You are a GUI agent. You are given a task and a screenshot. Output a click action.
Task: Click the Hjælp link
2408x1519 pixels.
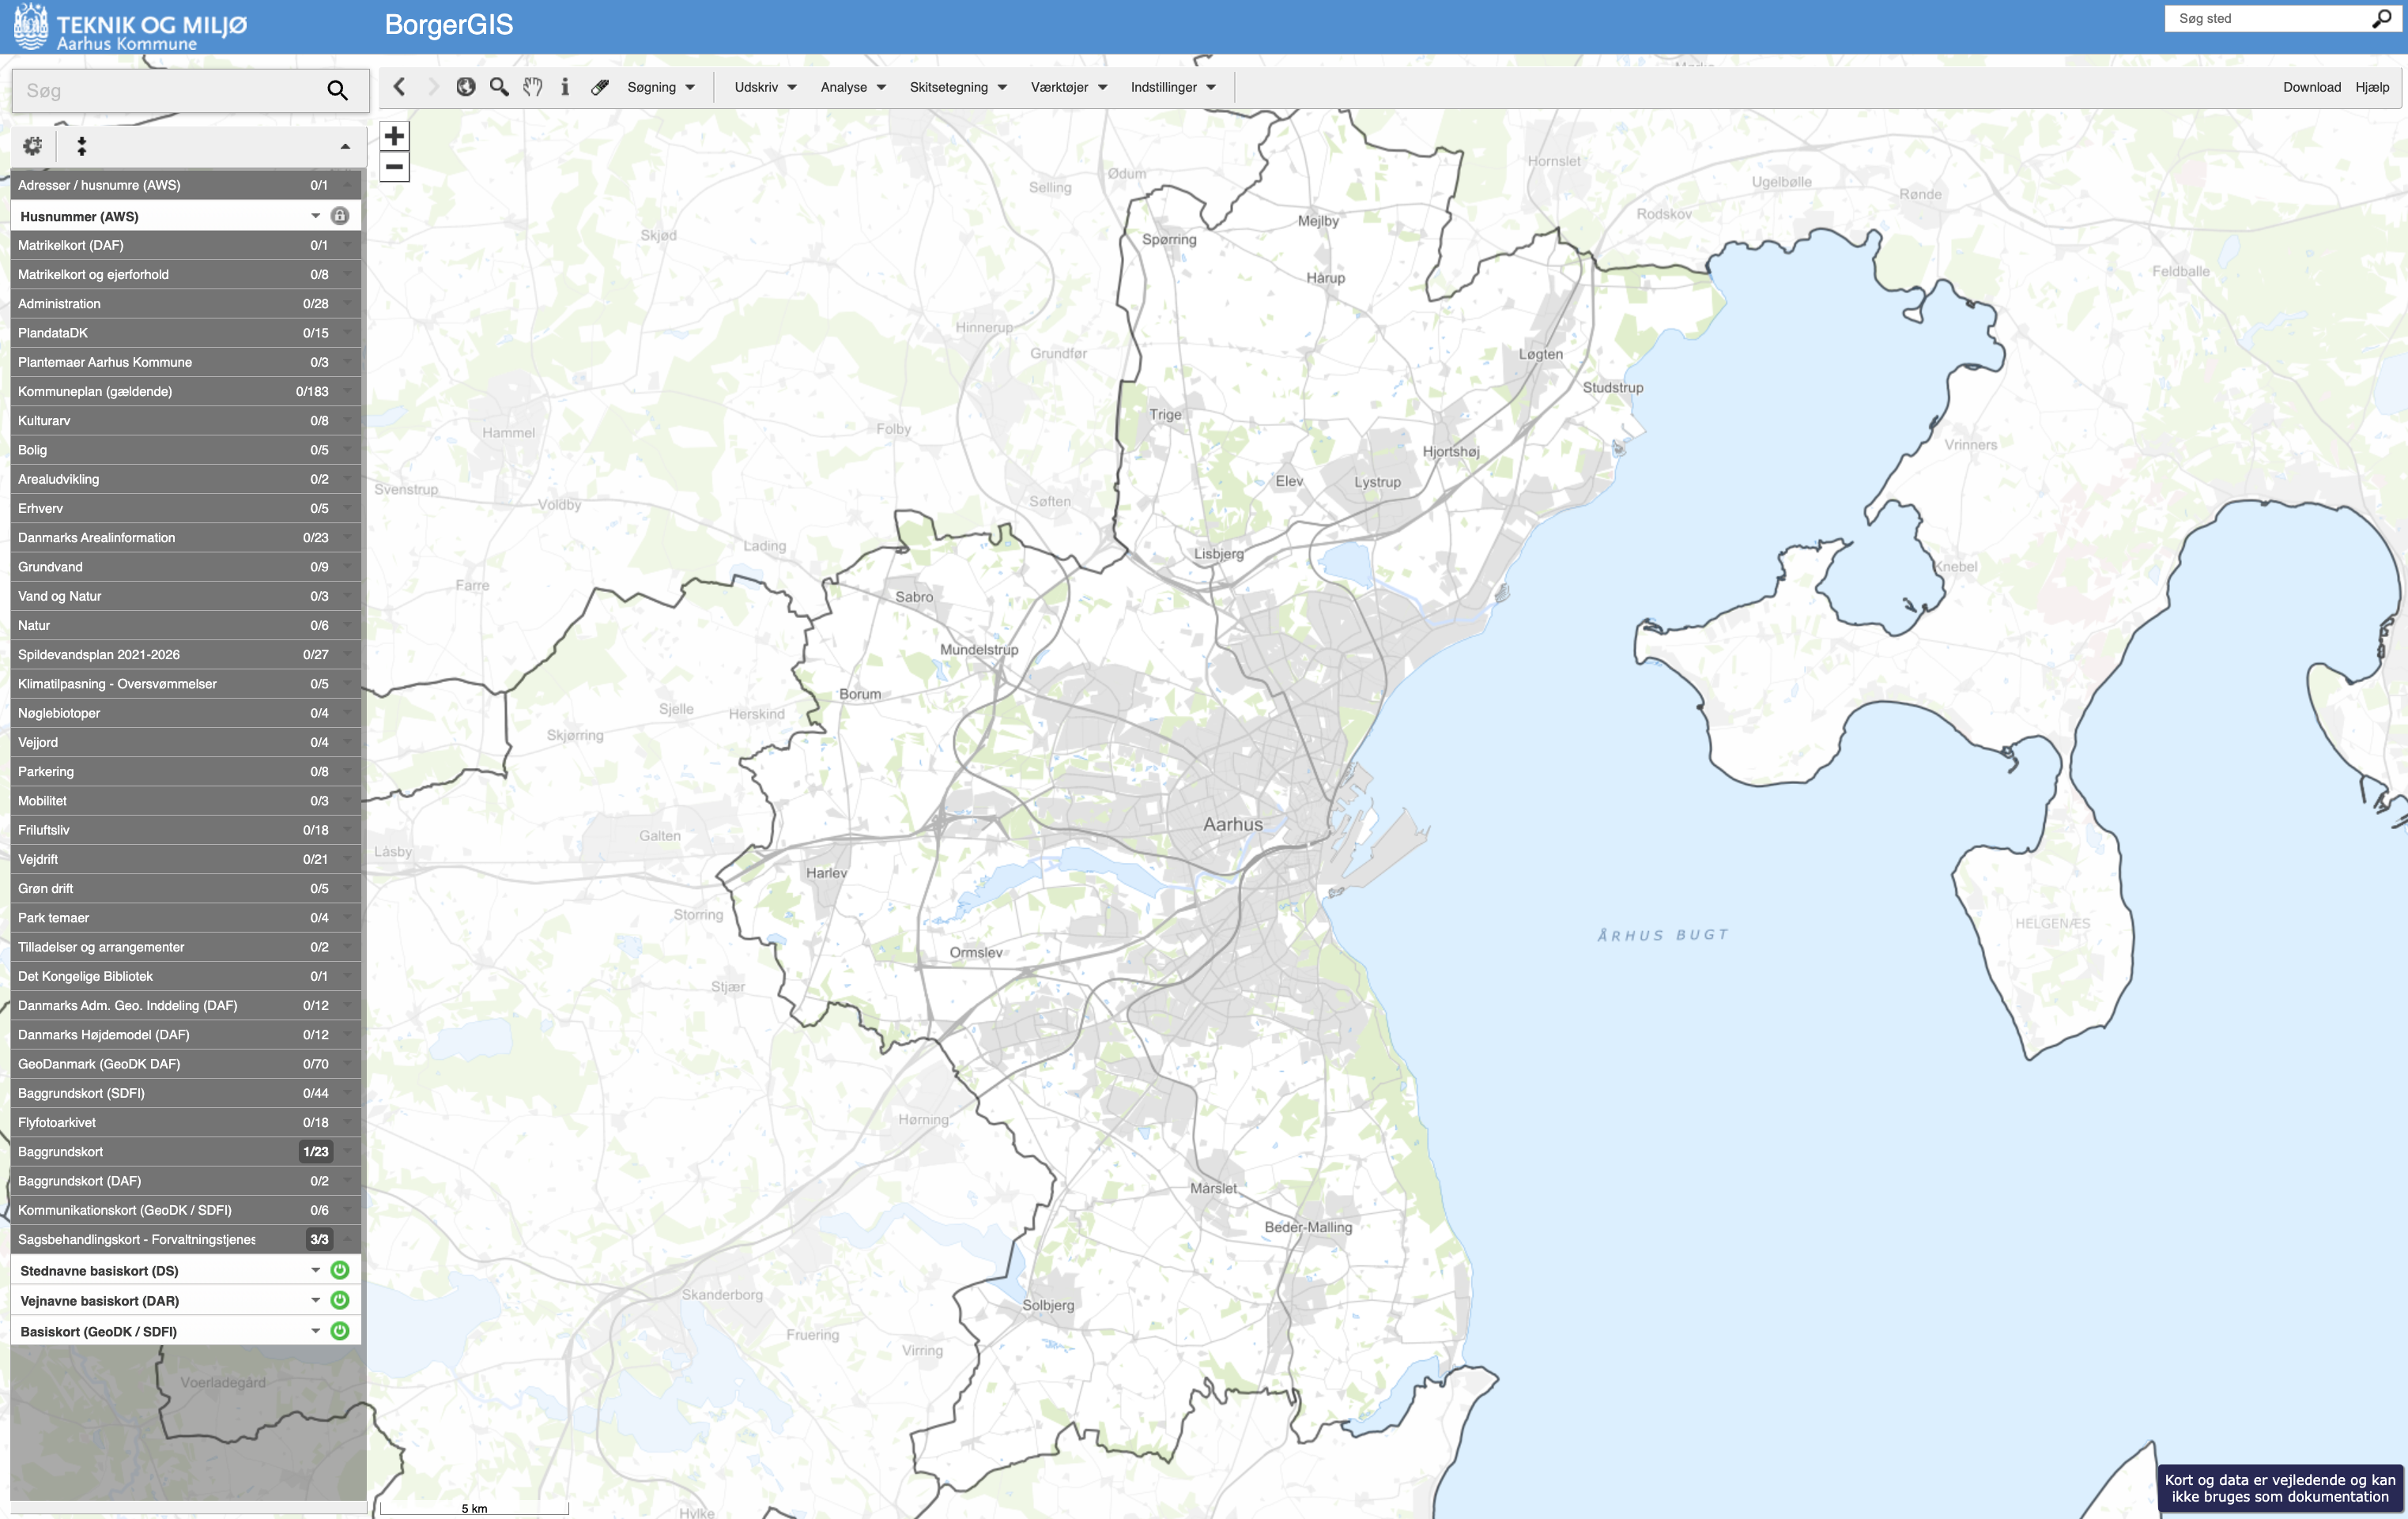(x=2371, y=87)
